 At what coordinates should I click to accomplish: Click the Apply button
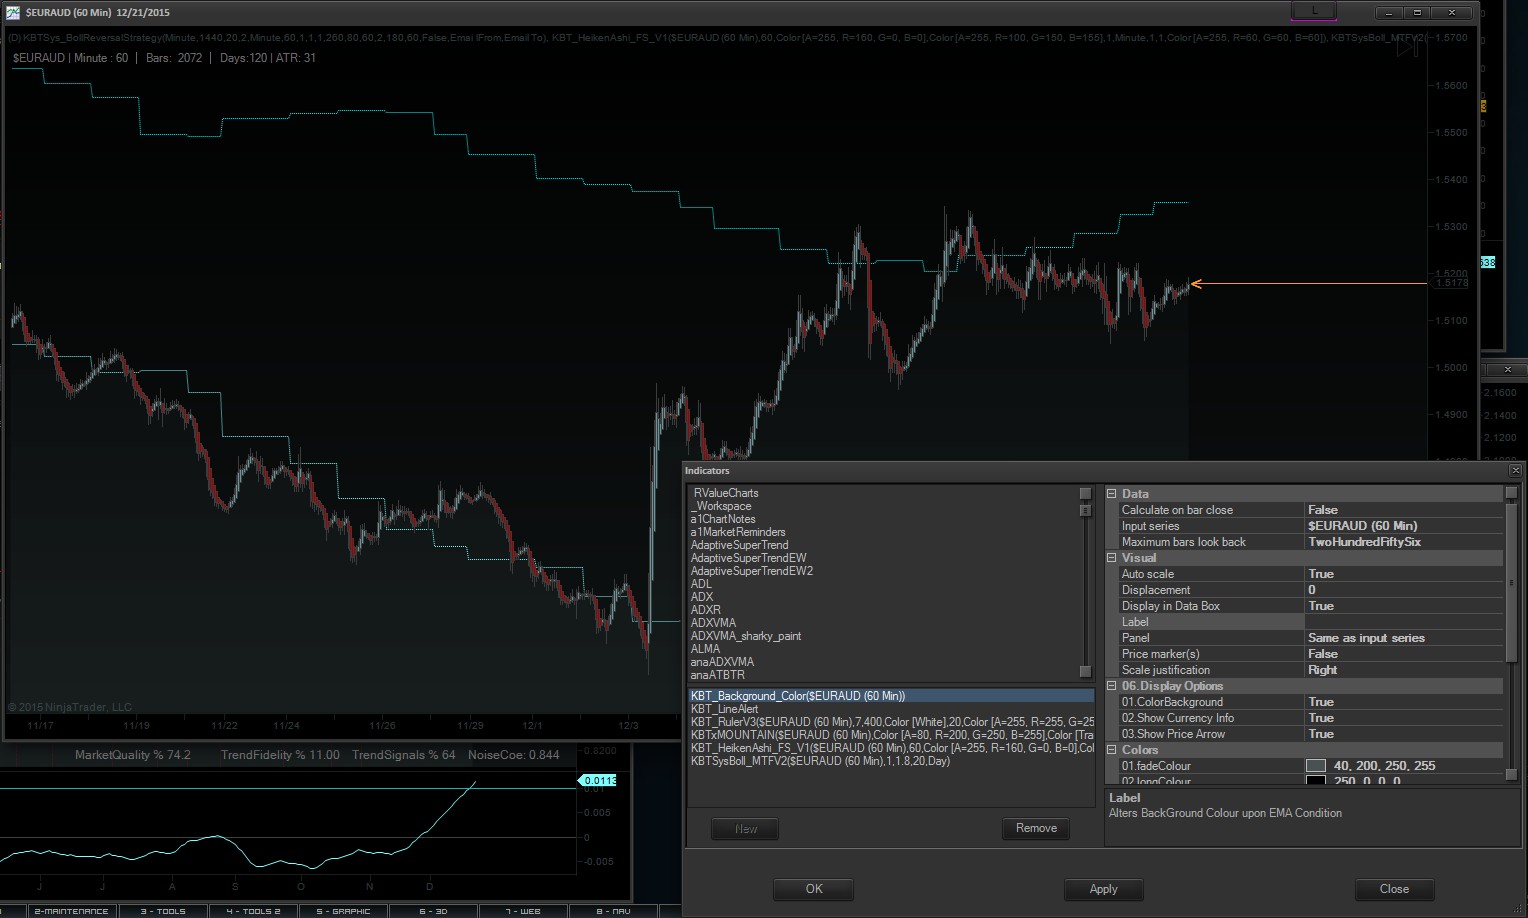click(x=1103, y=889)
